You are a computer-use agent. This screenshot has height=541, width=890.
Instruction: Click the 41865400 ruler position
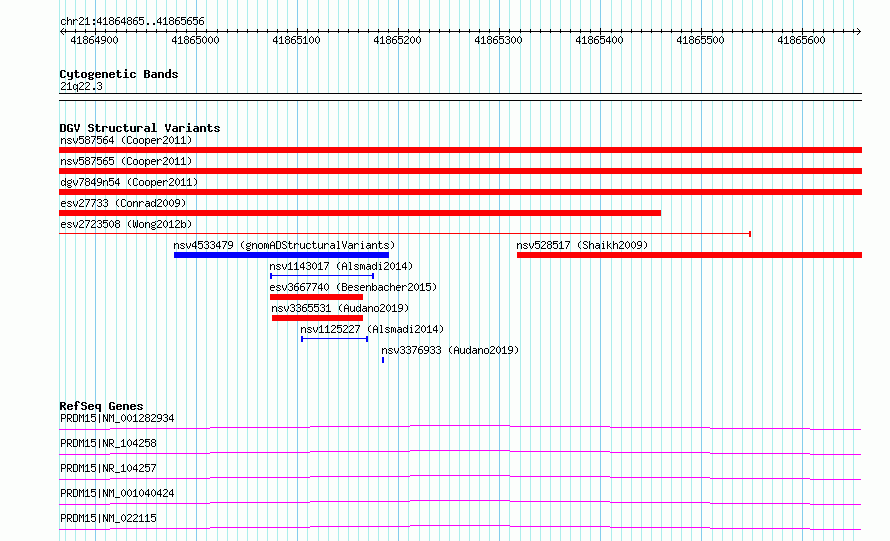click(x=599, y=40)
